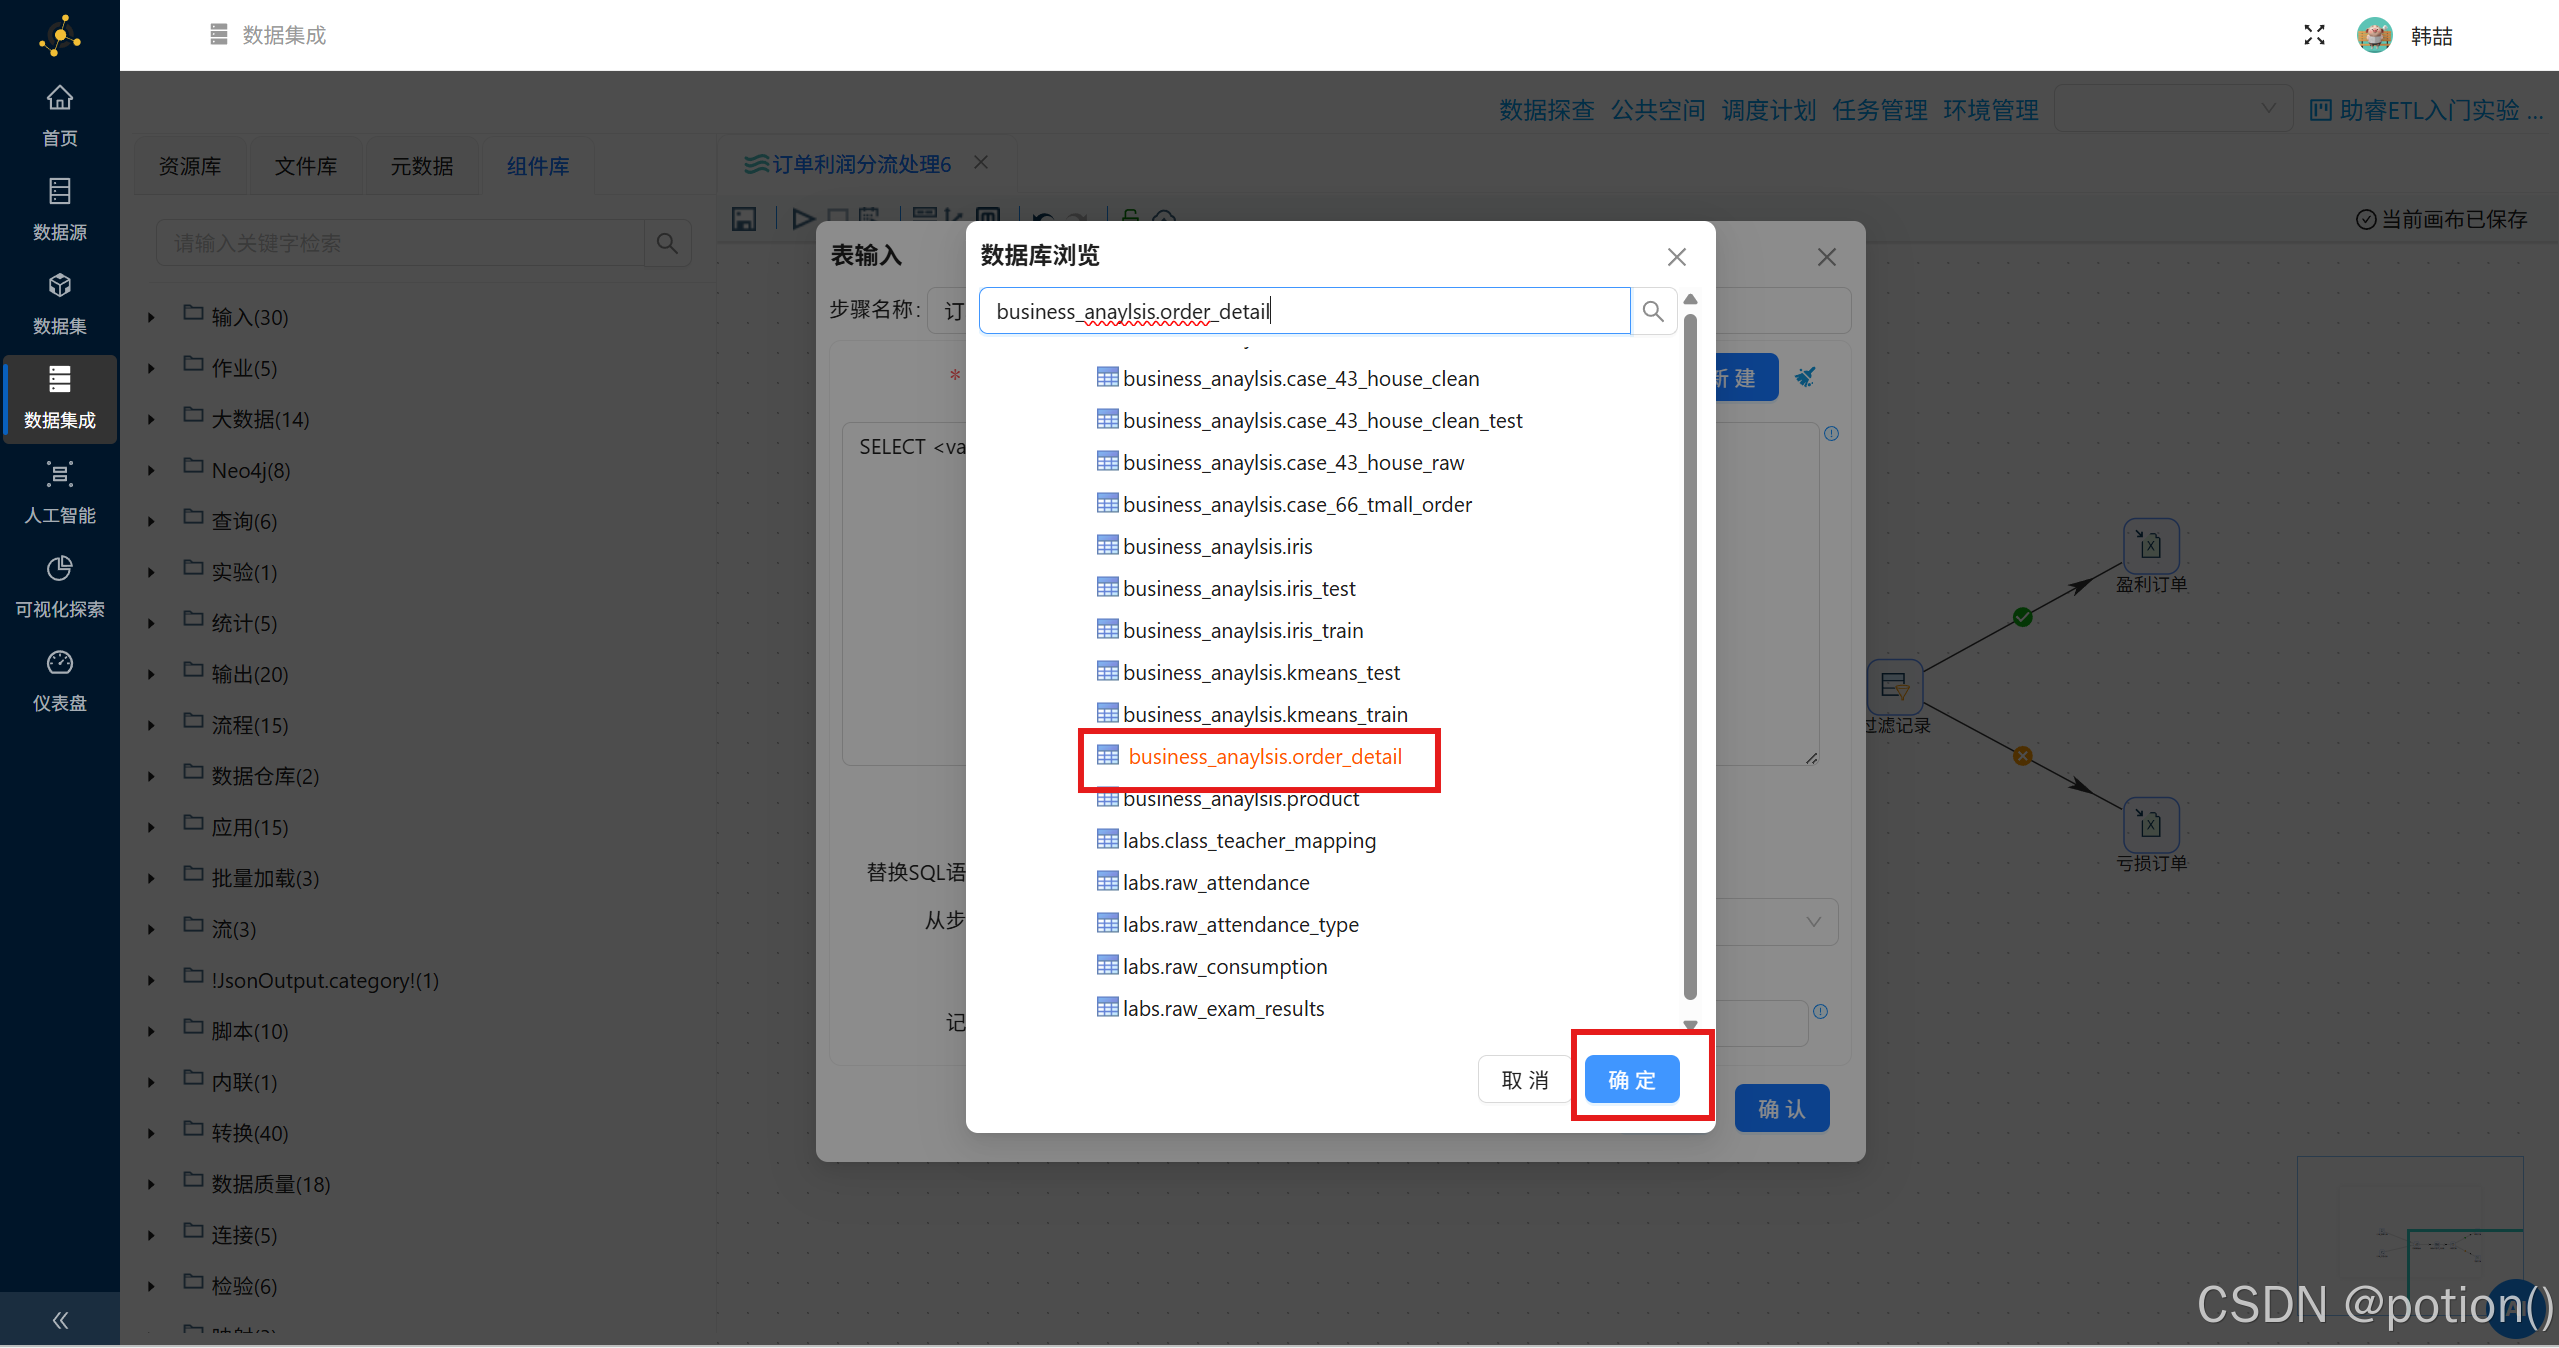This screenshot has height=1348, width=2559.
Task: Click the 确定 button in database browser
Action: tap(1631, 1080)
